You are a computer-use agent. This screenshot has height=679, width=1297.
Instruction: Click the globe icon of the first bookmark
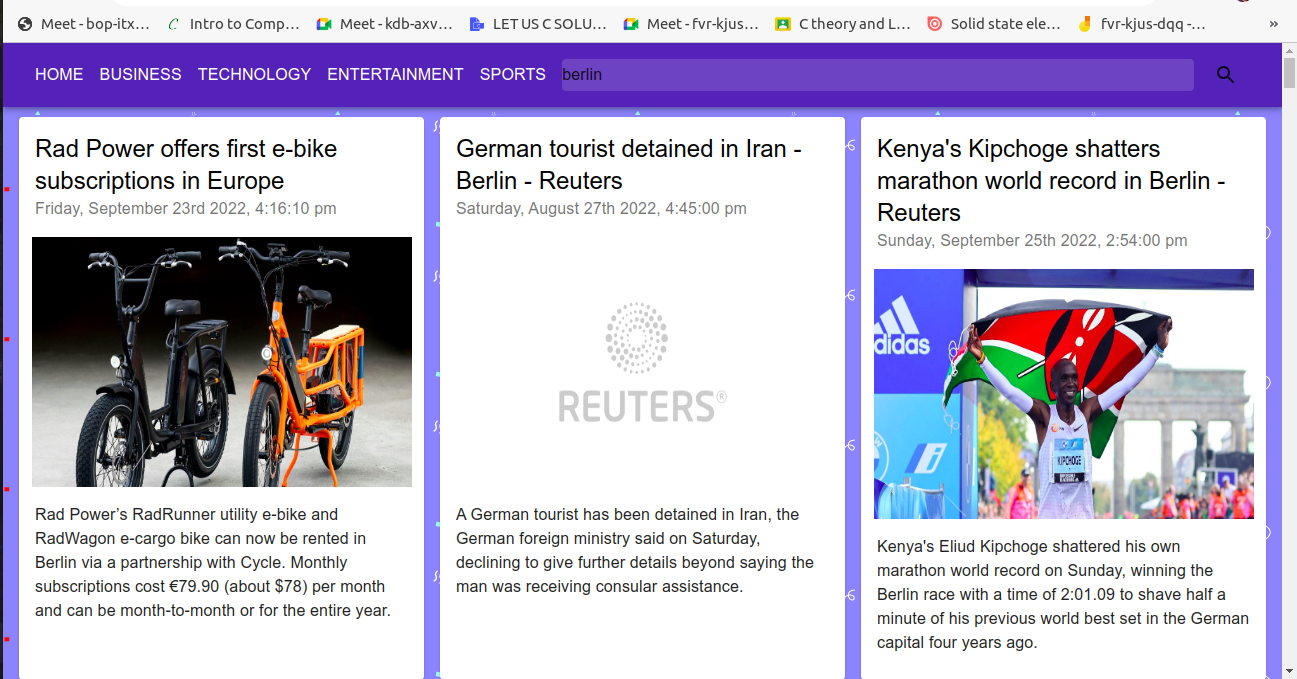coord(25,24)
